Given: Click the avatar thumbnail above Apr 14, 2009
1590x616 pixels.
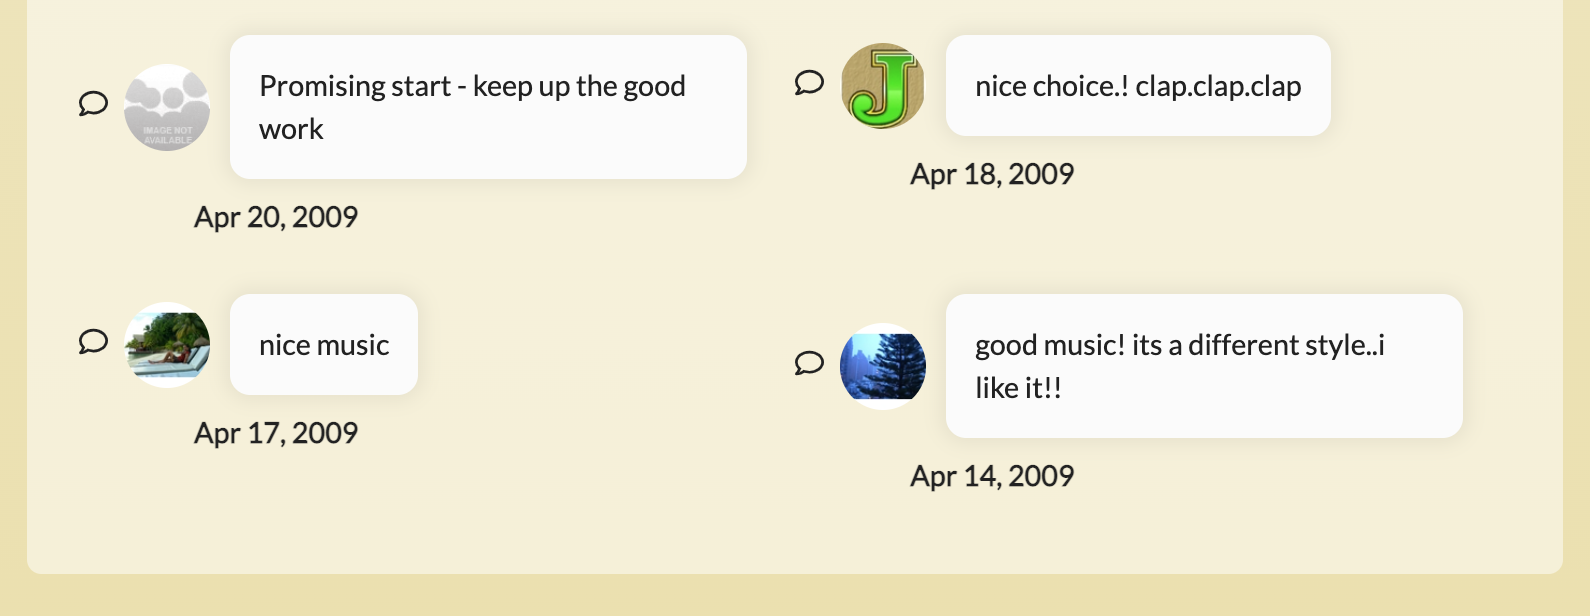Looking at the screenshot, I should click(884, 366).
